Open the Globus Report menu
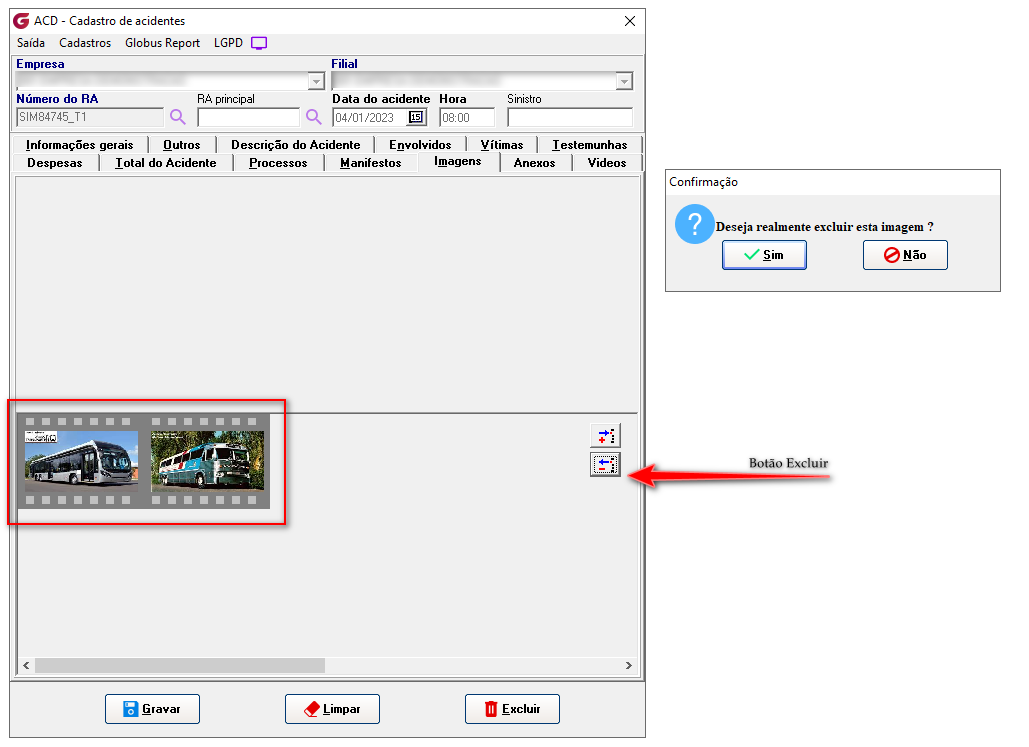This screenshot has height=747, width=1029. (162, 43)
